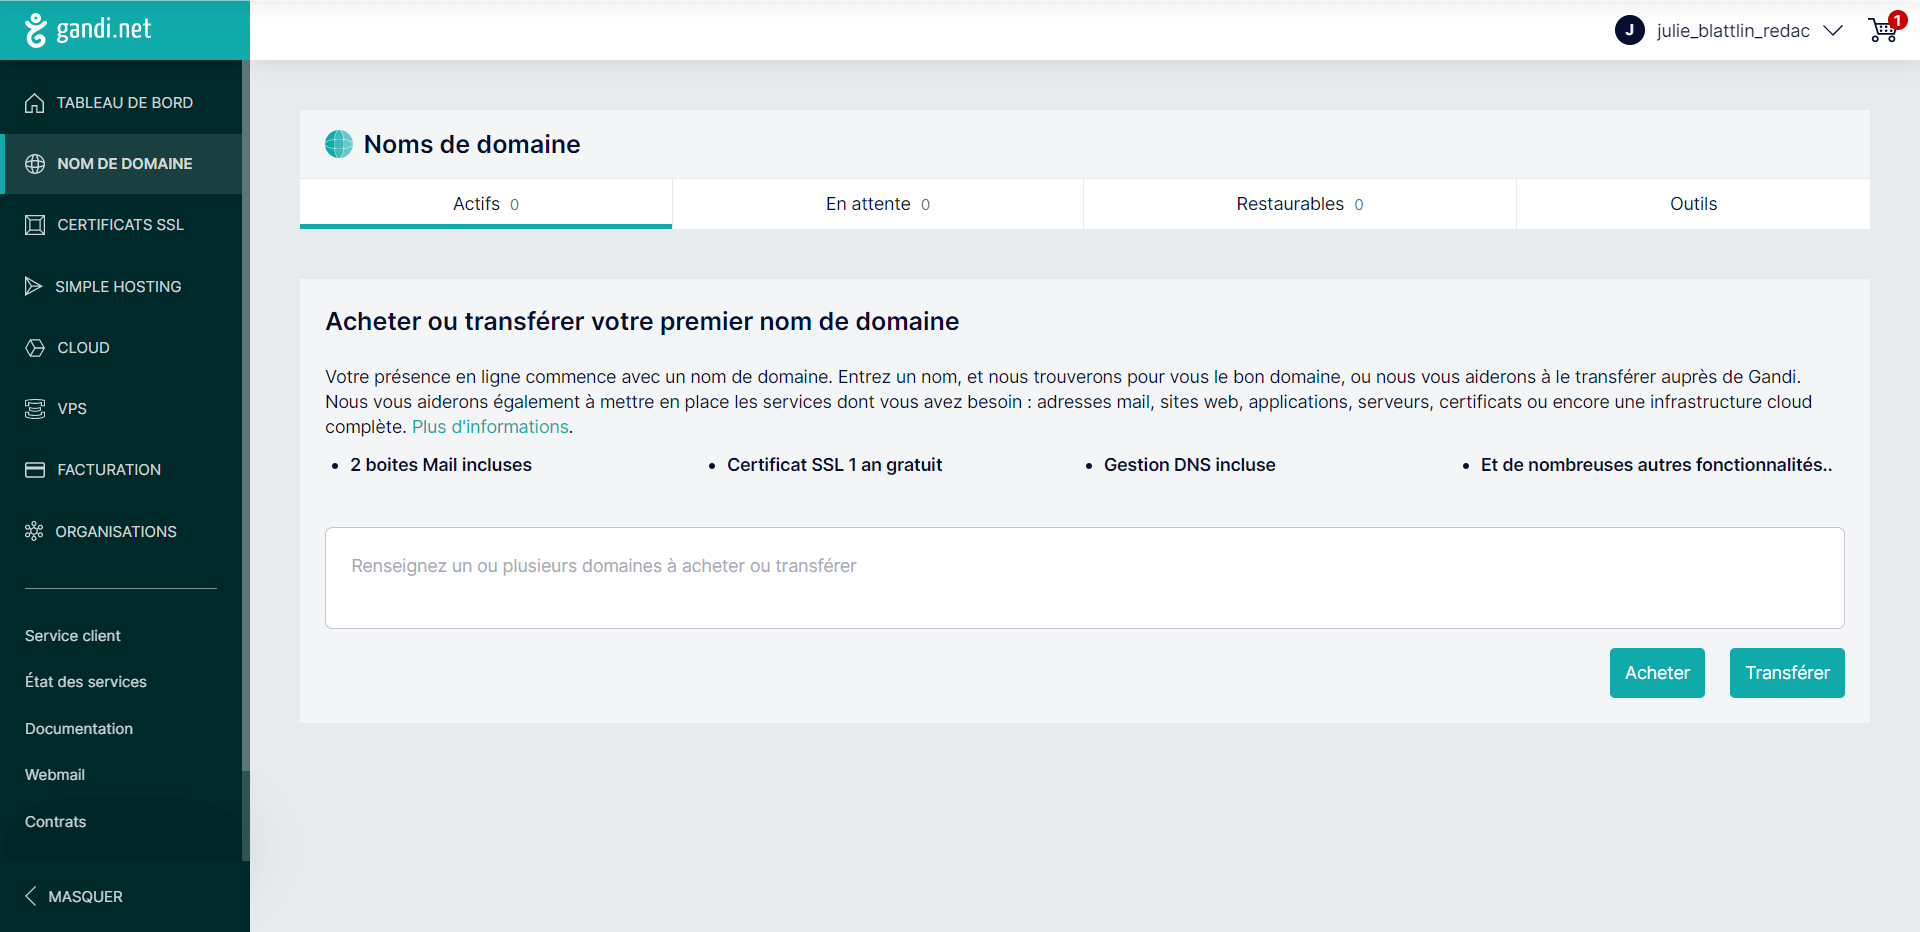
Task: Open the Webmail link in sidebar
Action: point(55,775)
